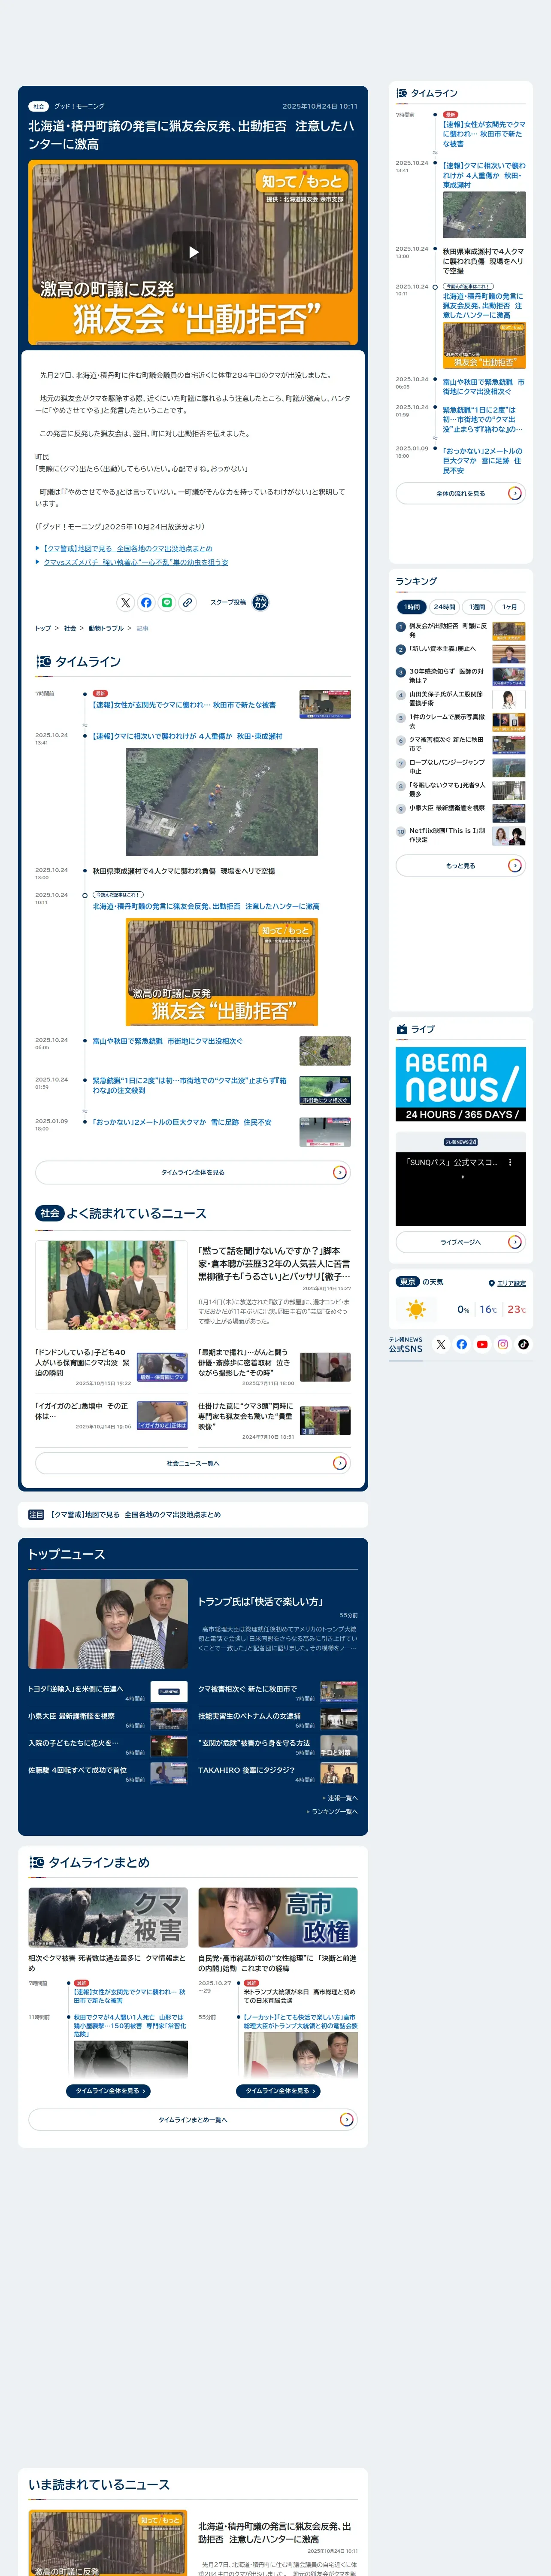Click タイムライン全体を見る under クマ被害 summary

point(108,2090)
